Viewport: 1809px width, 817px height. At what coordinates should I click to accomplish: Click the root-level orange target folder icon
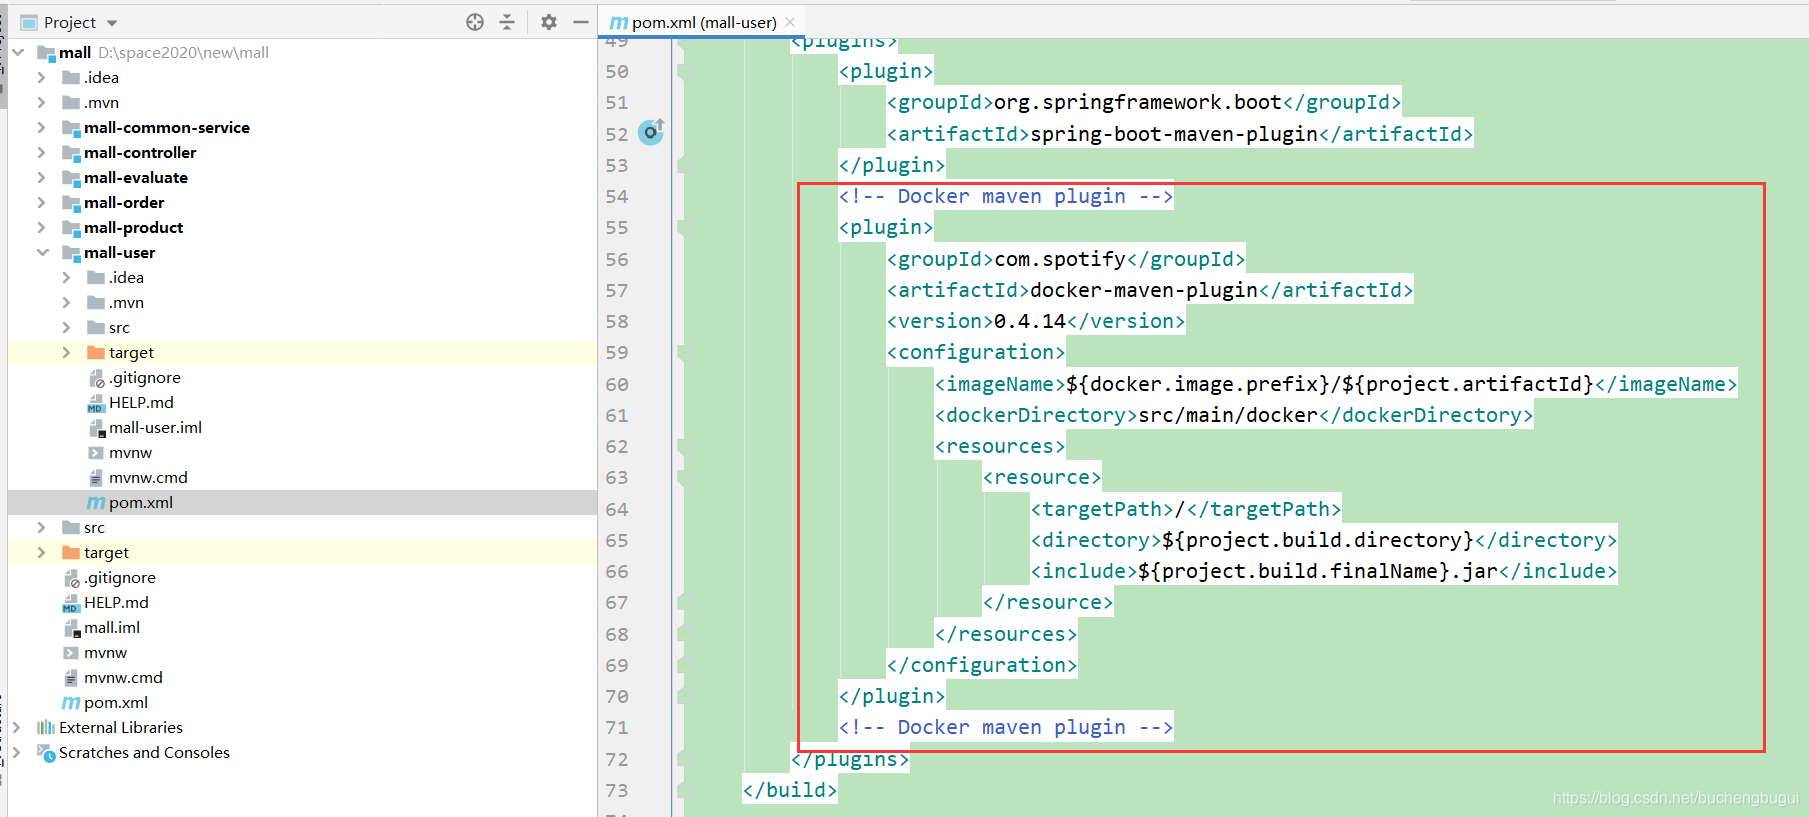(71, 552)
